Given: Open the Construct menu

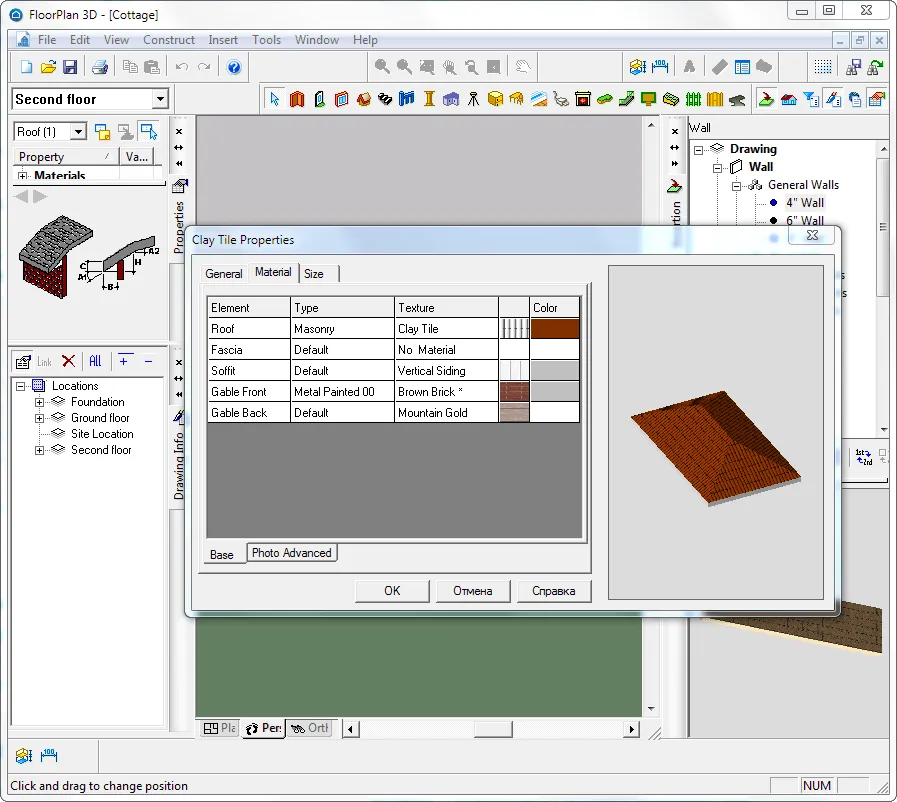Looking at the screenshot, I should [169, 40].
